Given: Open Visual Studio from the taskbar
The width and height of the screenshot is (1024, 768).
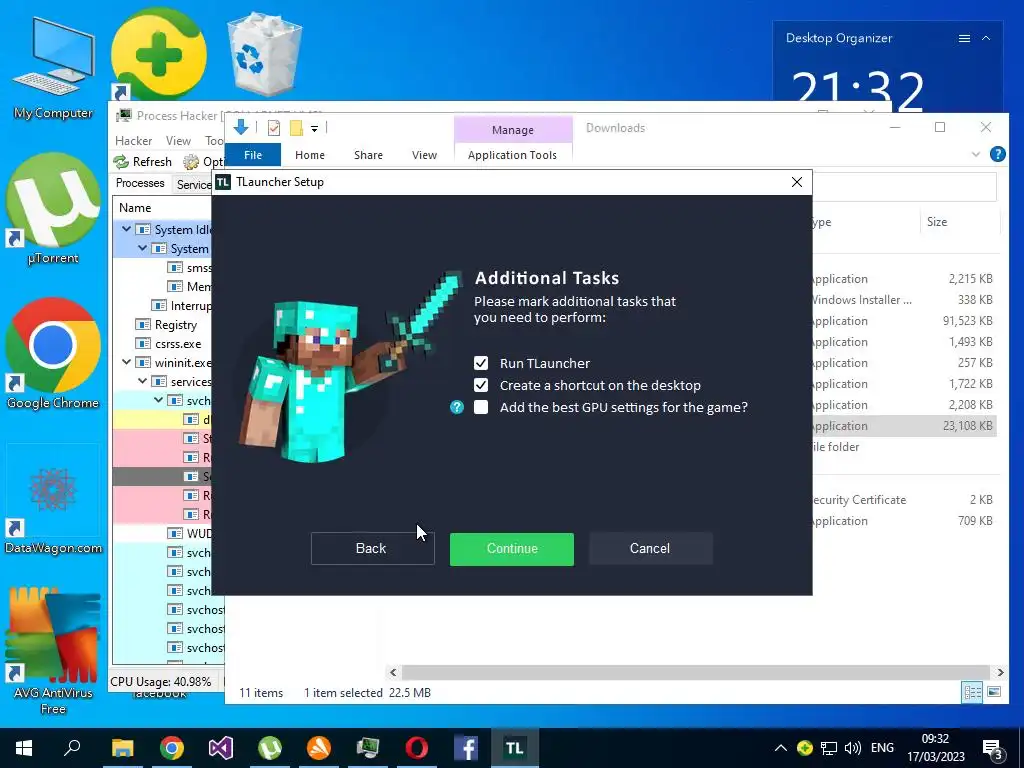Looking at the screenshot, I should [x=221, y=748].
